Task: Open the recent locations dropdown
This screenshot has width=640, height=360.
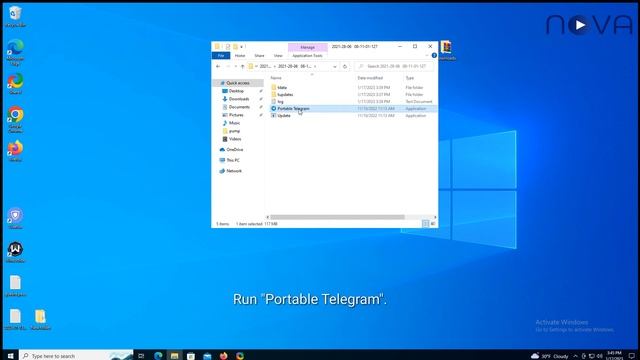Action: (236, 66)
